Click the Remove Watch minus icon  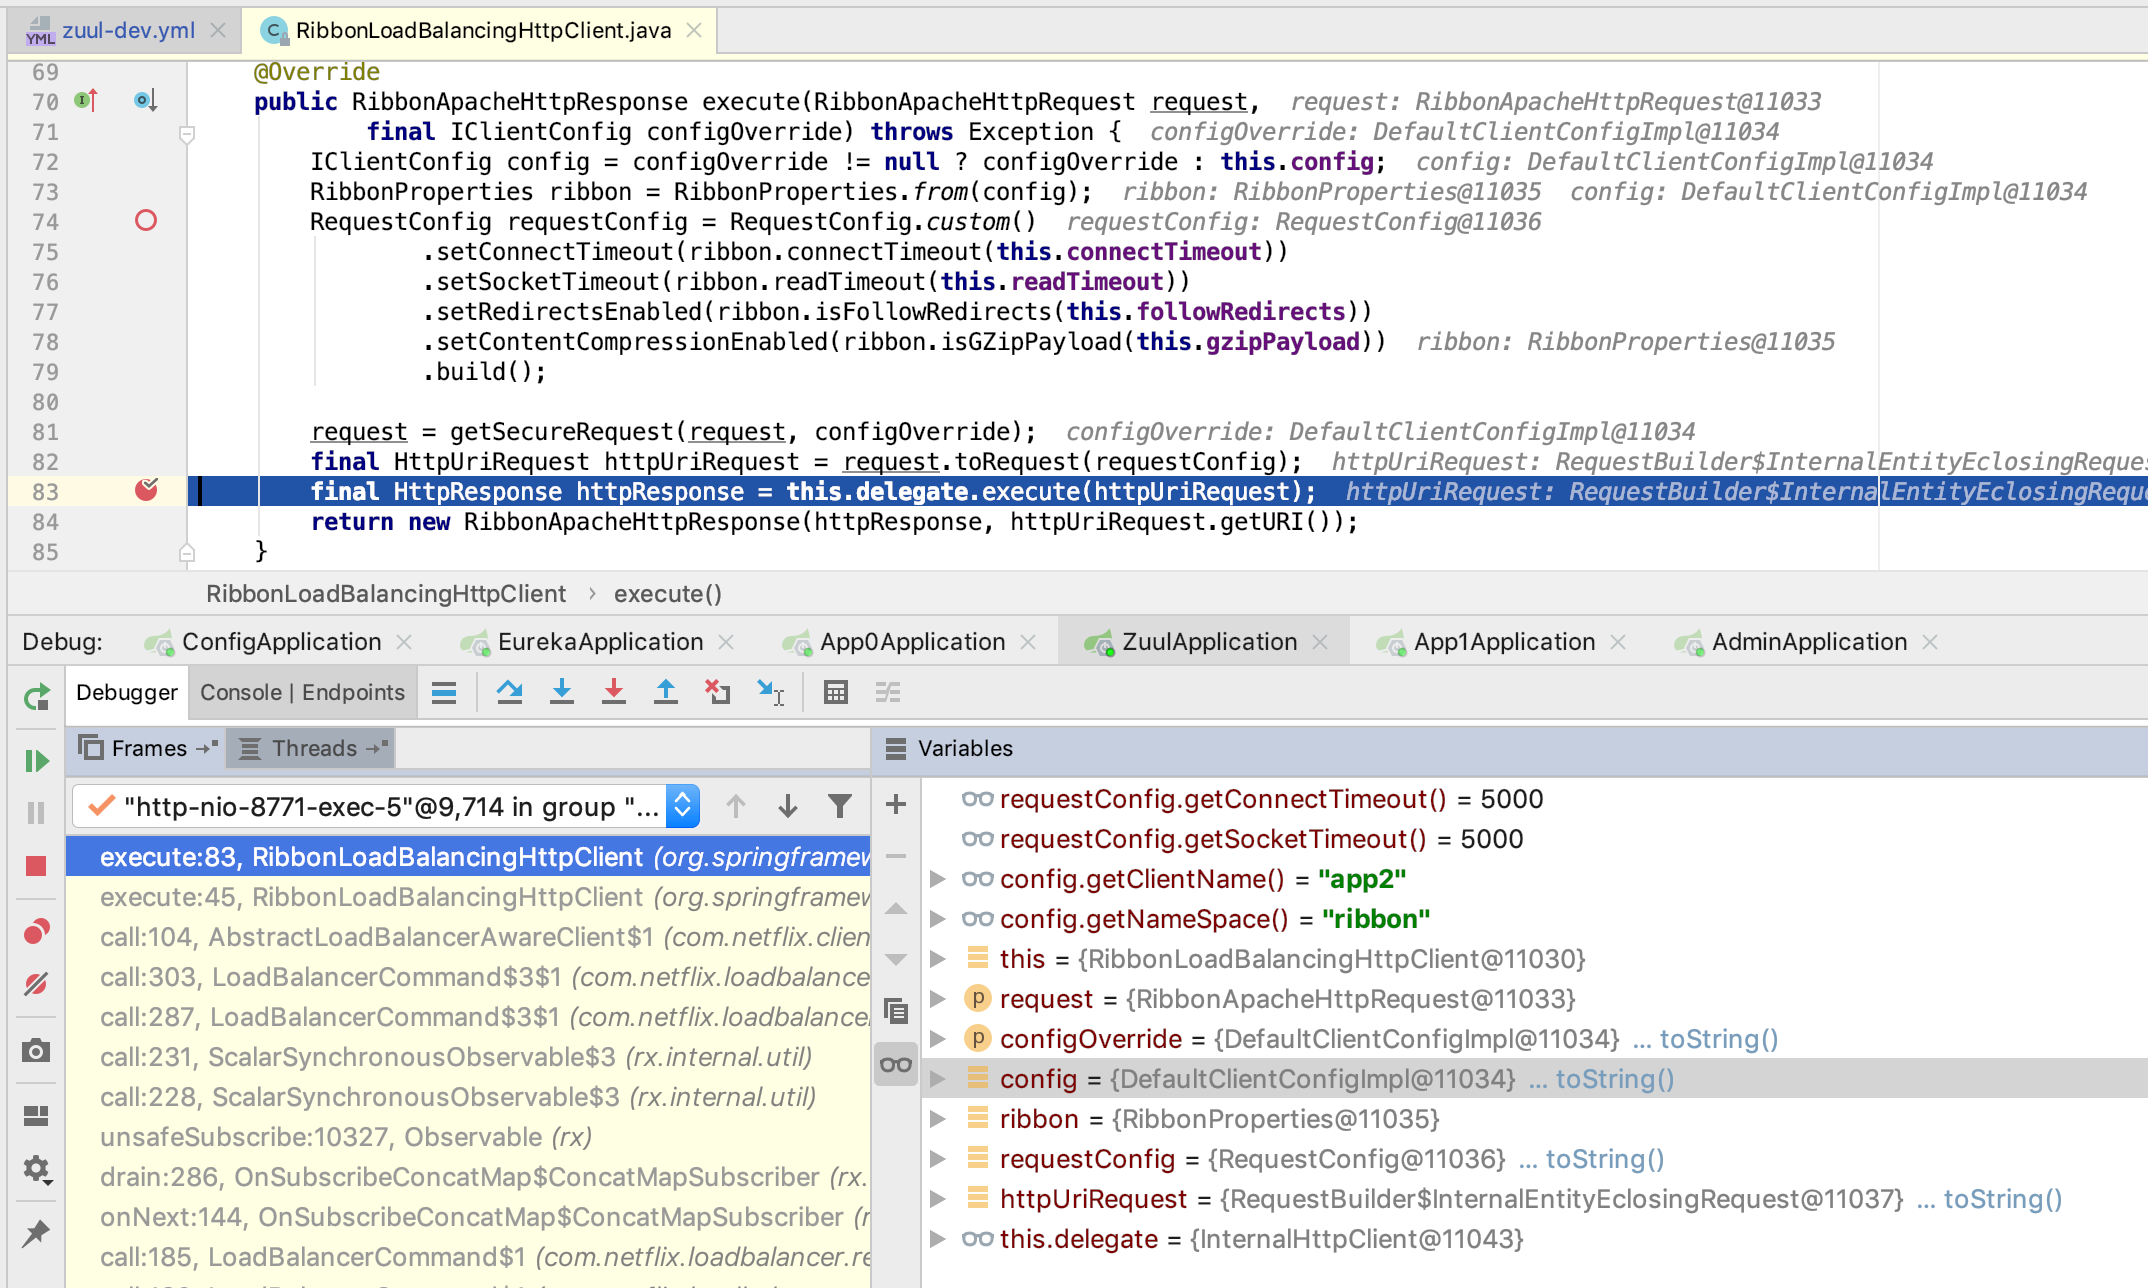(x=896, y=856)
